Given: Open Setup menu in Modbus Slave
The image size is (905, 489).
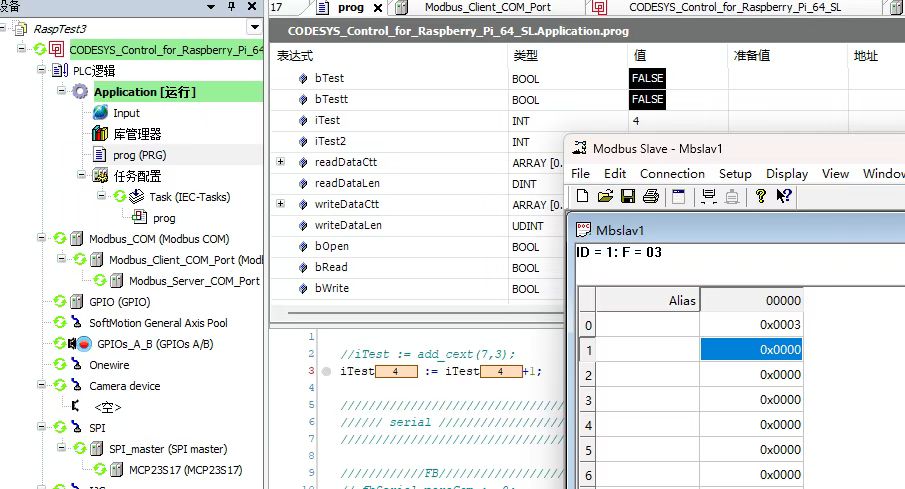Looking at the screenshot, I should (735, 174).
